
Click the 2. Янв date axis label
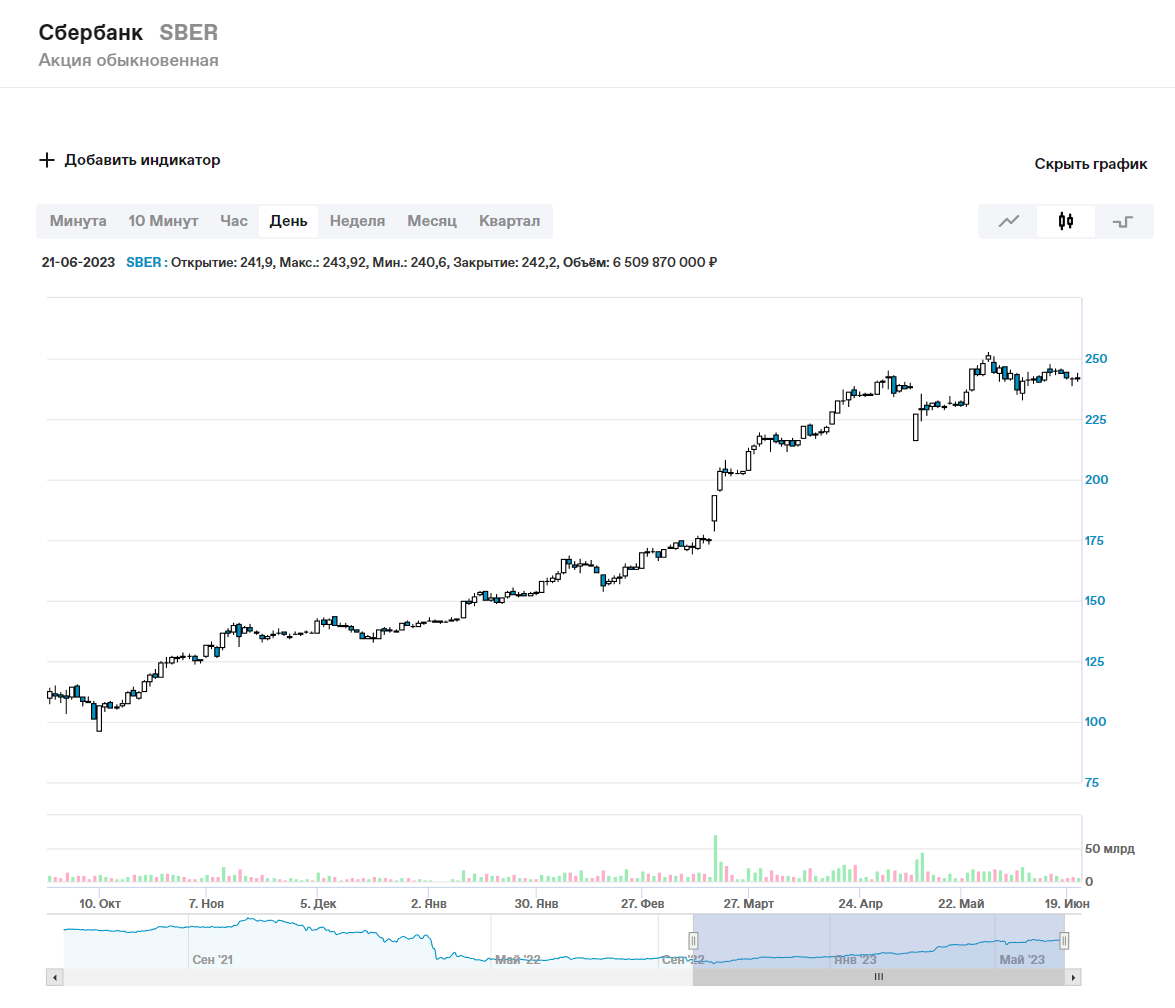(x=429, y=904)
